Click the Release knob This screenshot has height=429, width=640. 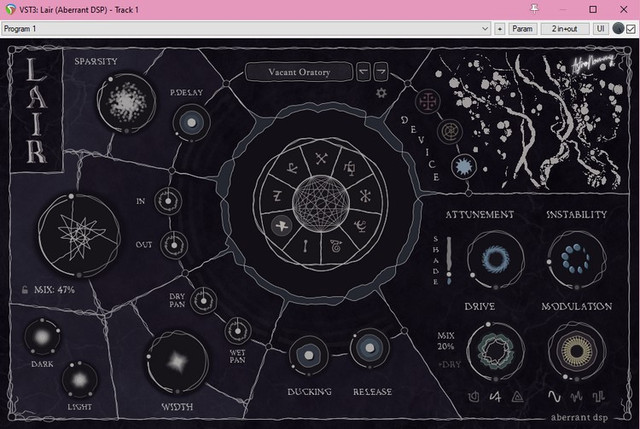370,348
